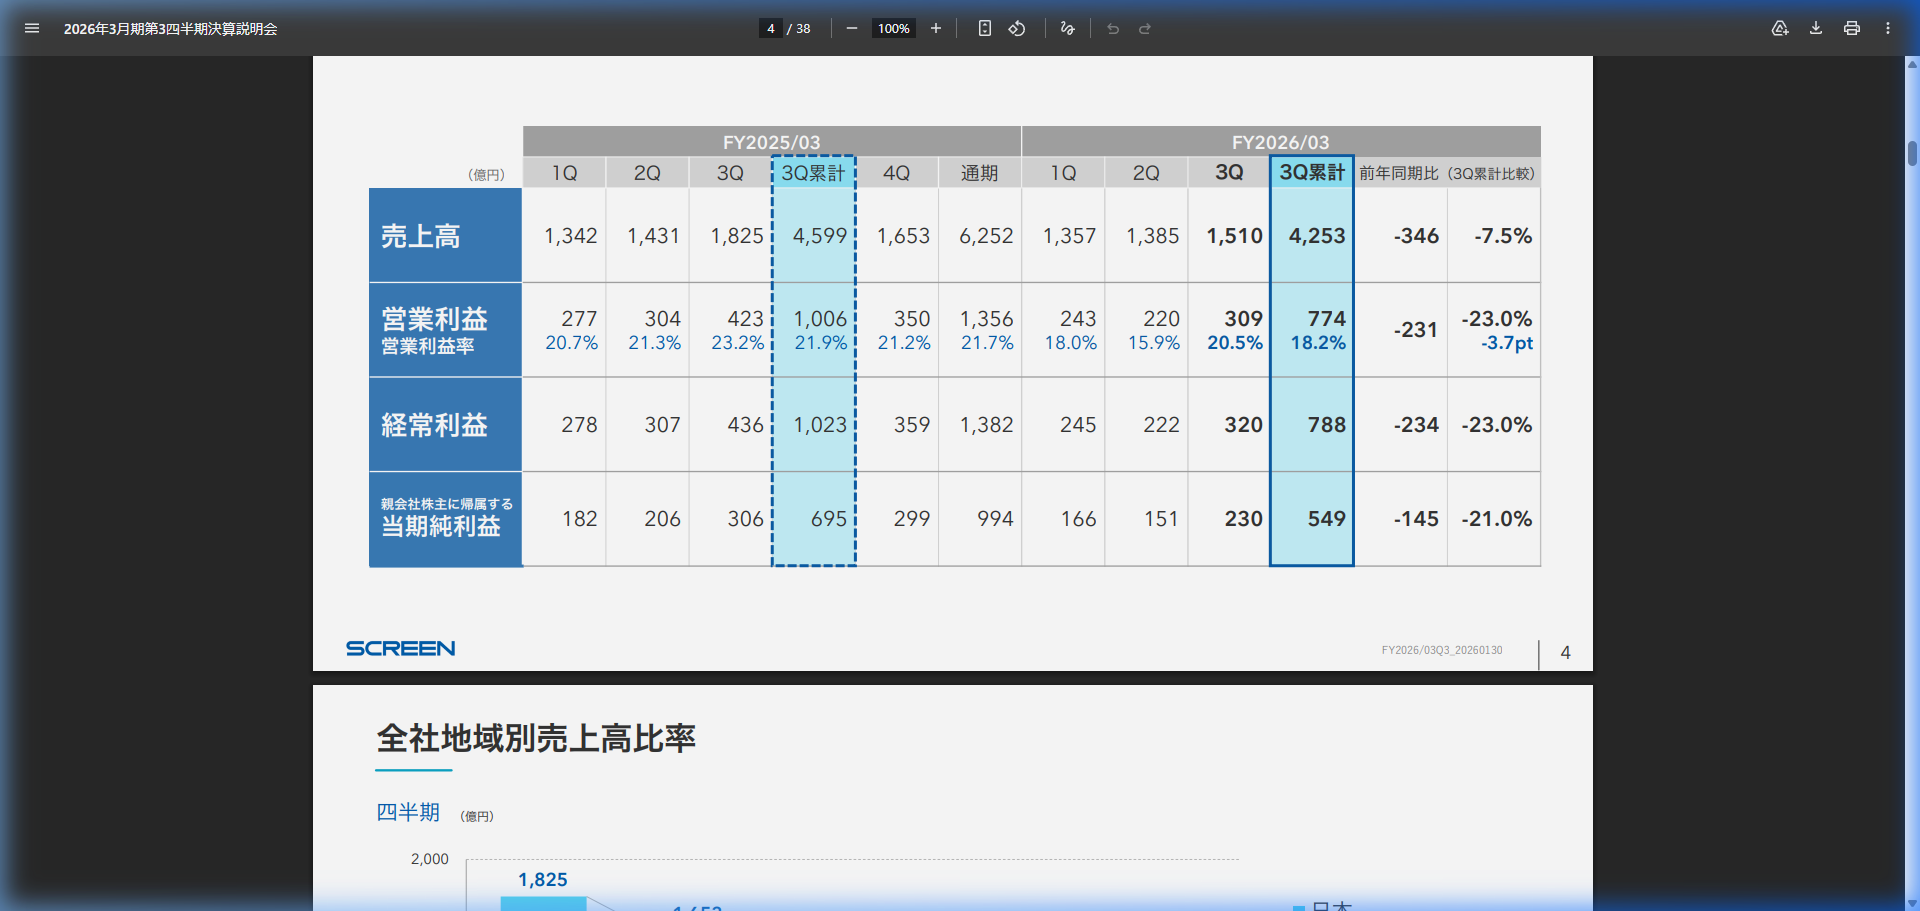Click the vertical scrollbar thumb
The height and width of the screenshot is (911, 1920).
click(x=1912, y=153)
